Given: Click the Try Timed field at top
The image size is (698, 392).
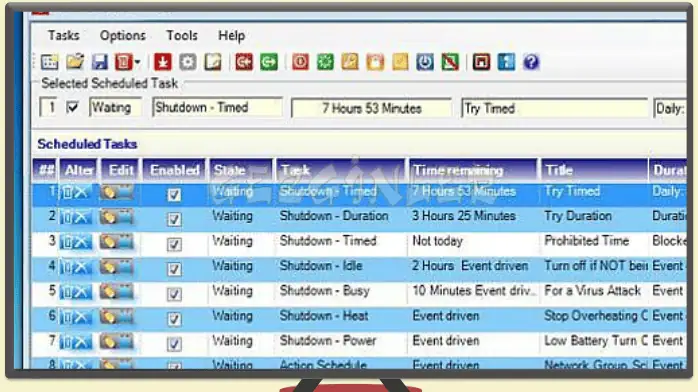Looking at the screenshot, I should pyautogui.click(x=555, y=108).
